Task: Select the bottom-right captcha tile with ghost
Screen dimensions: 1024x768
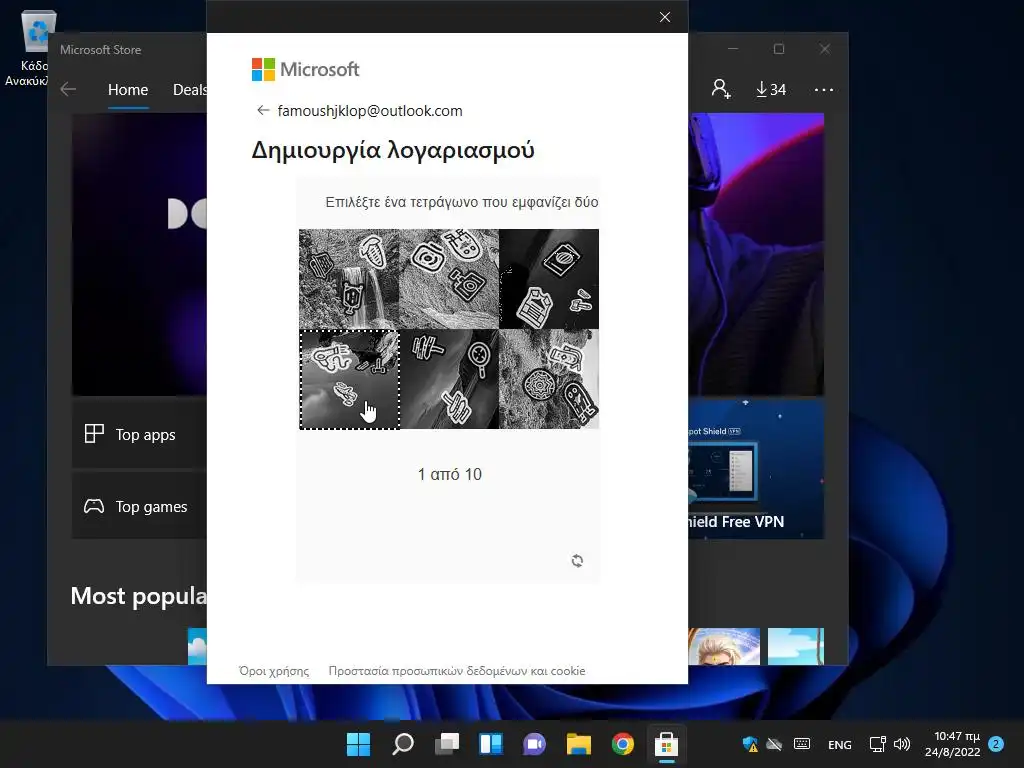Action: click(549, 379)
